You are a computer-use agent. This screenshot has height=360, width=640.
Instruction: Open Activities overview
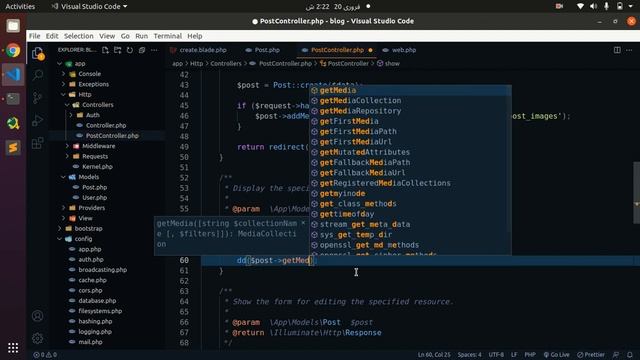(x=20, y=7)
